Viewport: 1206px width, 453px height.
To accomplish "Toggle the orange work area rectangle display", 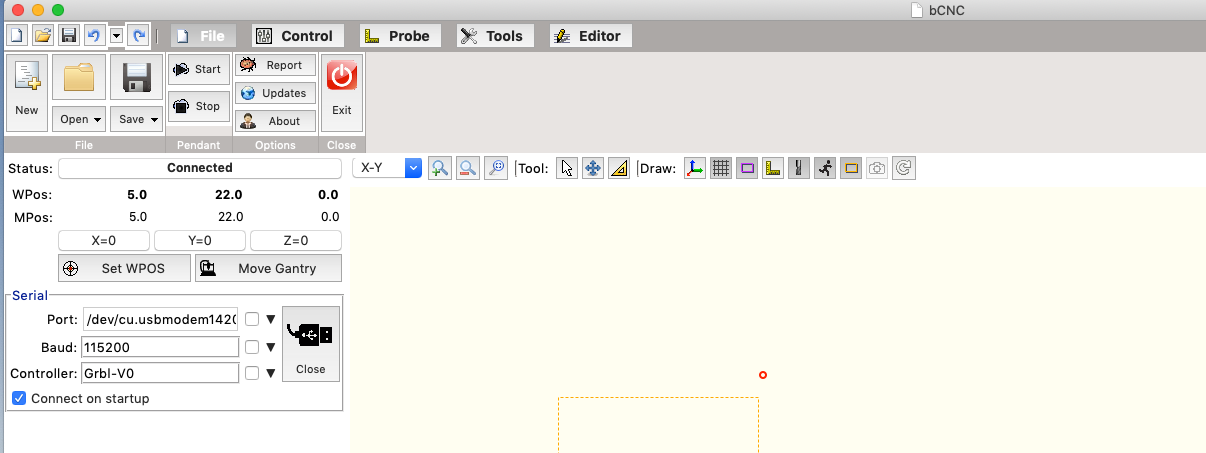I will 851,168.
